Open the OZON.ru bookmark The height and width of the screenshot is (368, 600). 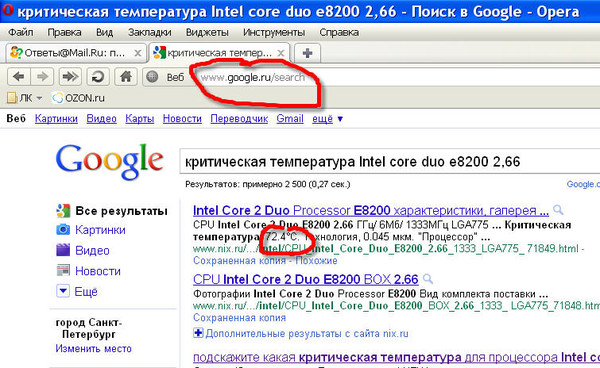[78, 98]
